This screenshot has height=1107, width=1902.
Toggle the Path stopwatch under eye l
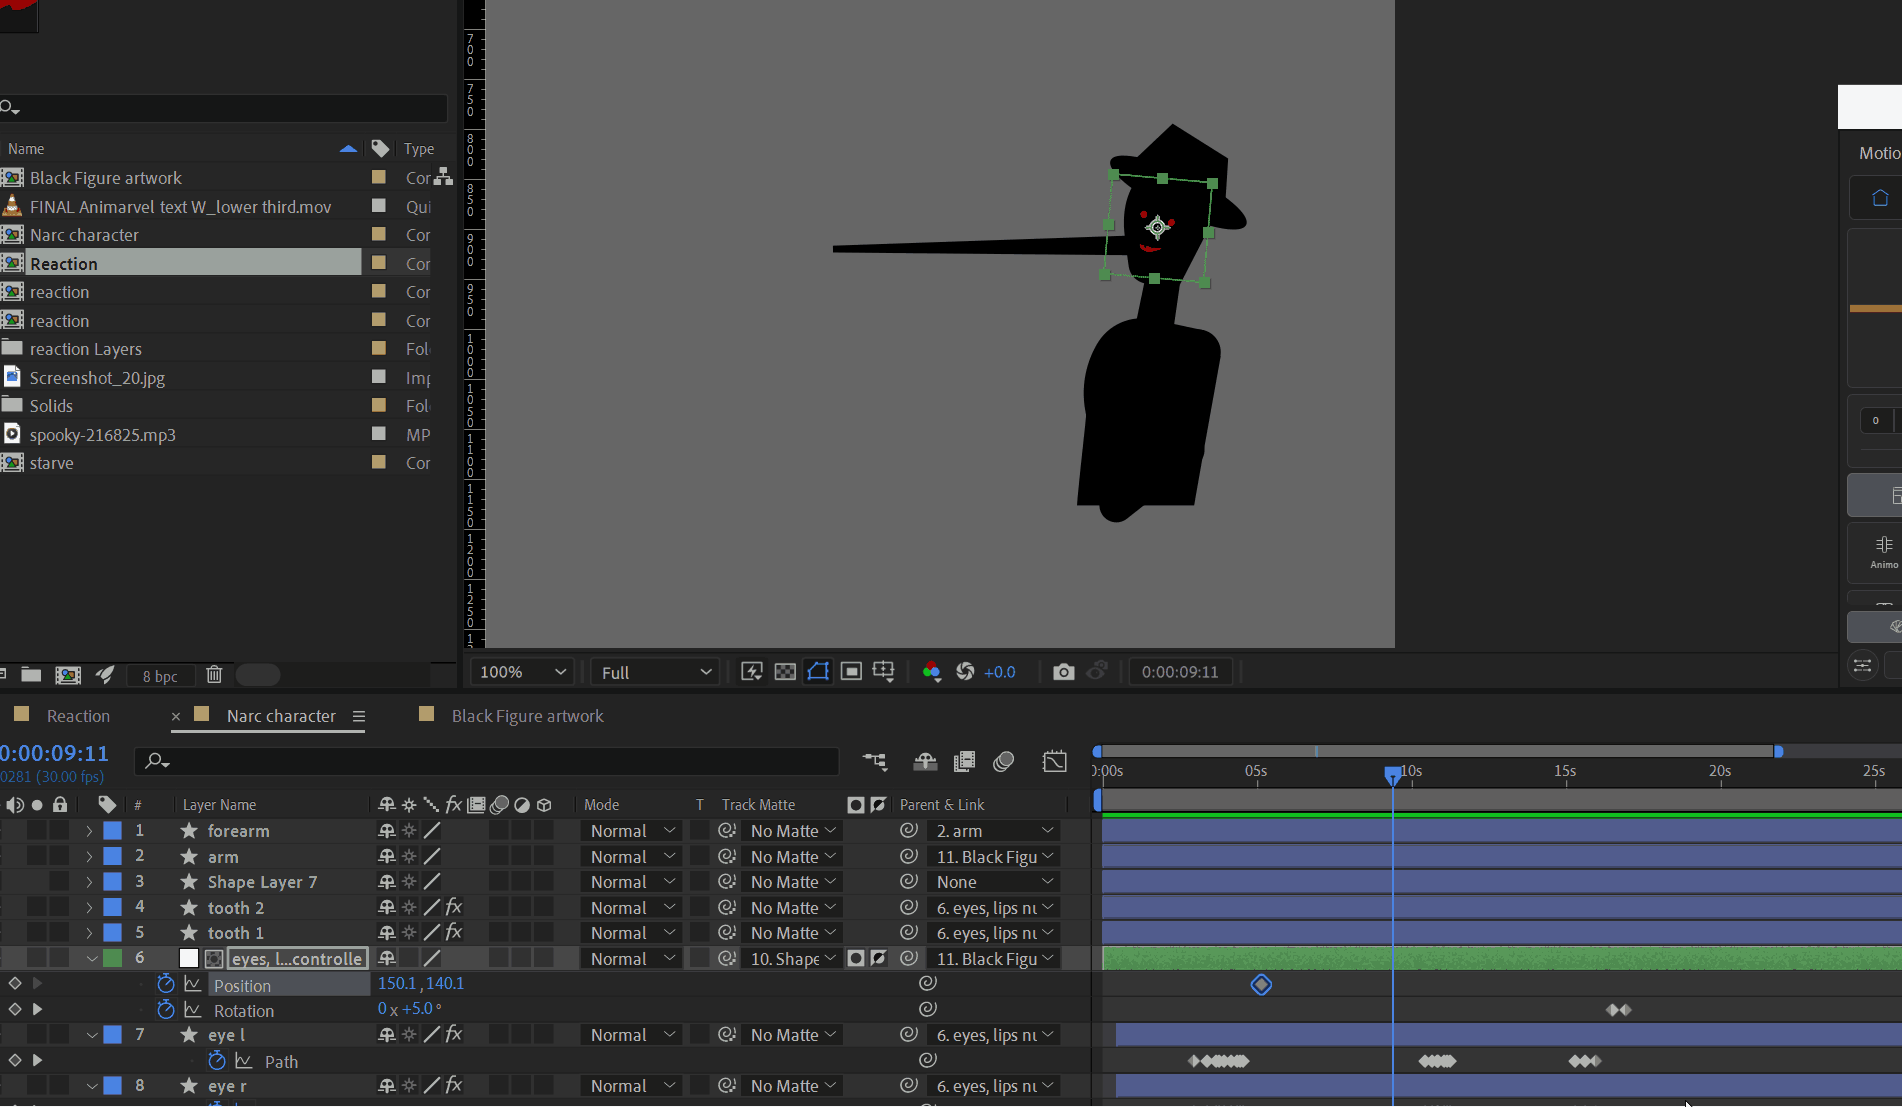(216, 1061)
